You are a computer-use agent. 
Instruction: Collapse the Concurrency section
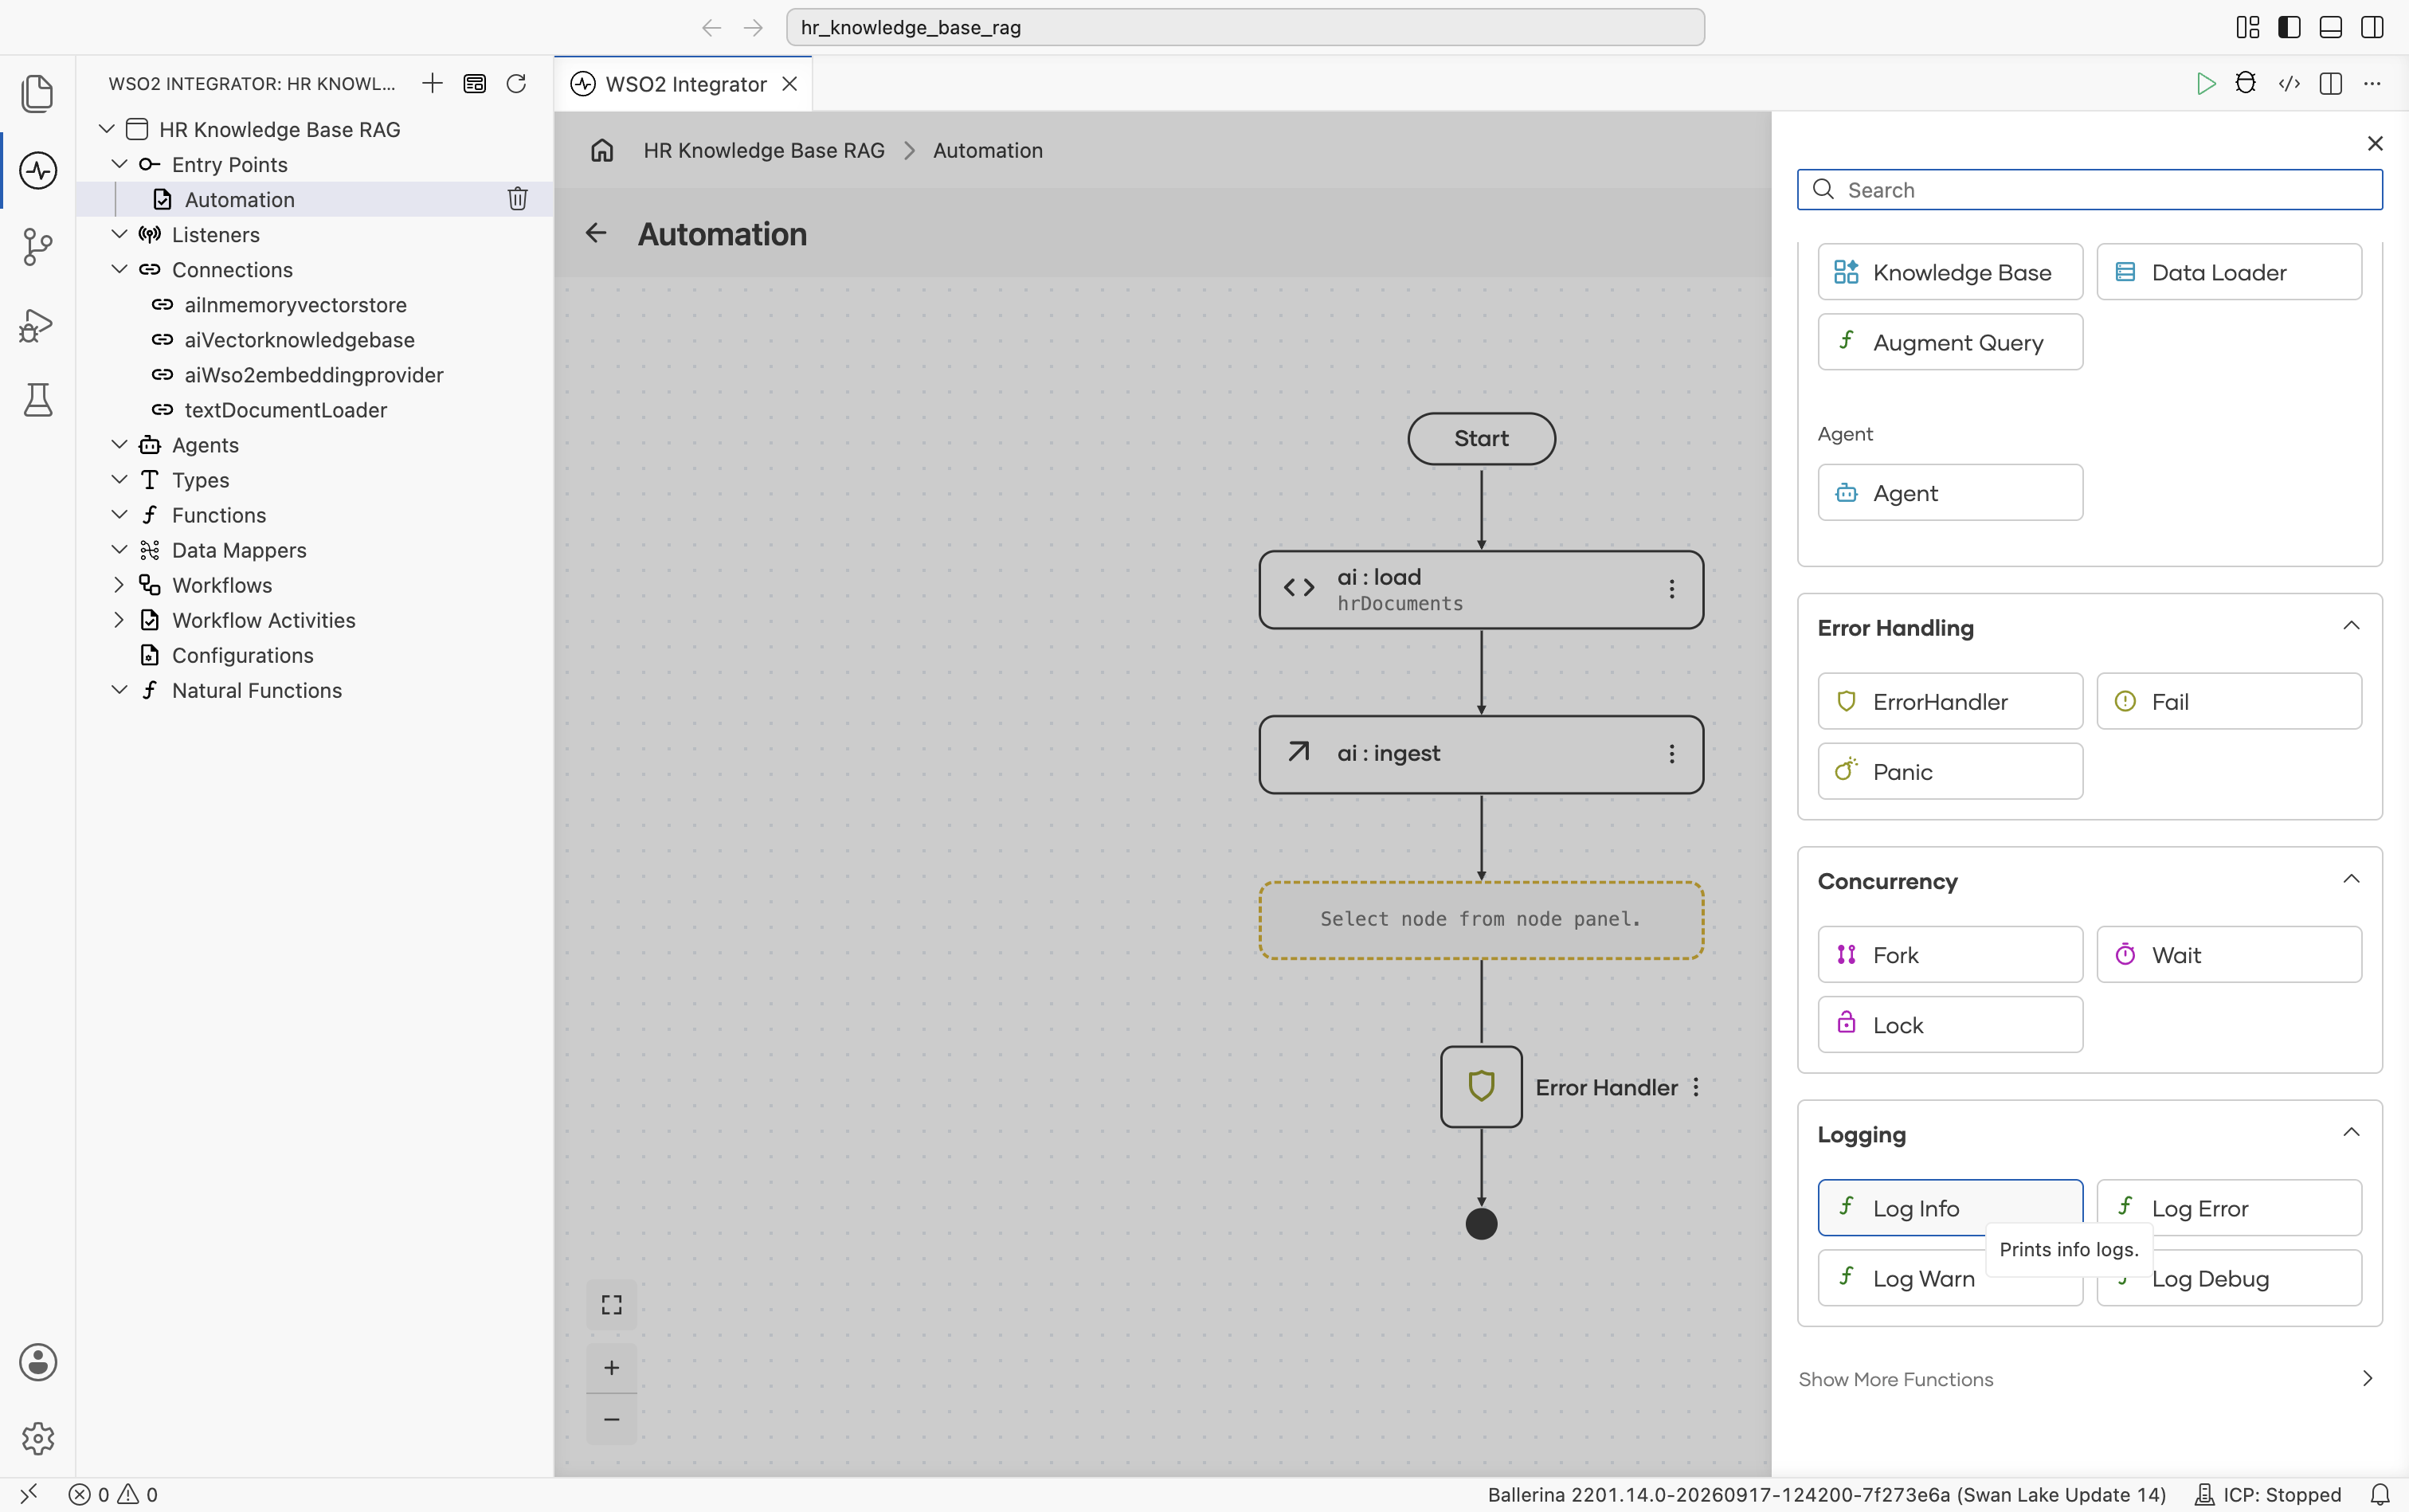coord(2351,879)
